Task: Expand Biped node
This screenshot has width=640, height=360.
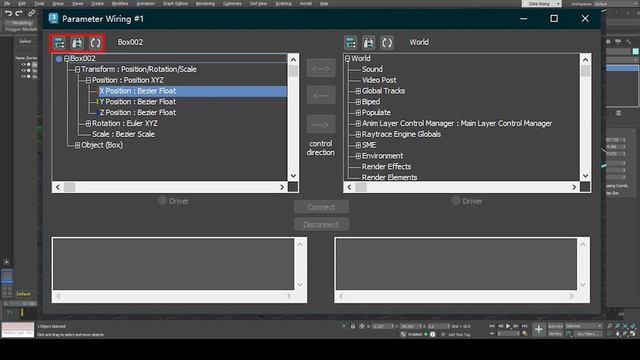Action: click(358, 102)
